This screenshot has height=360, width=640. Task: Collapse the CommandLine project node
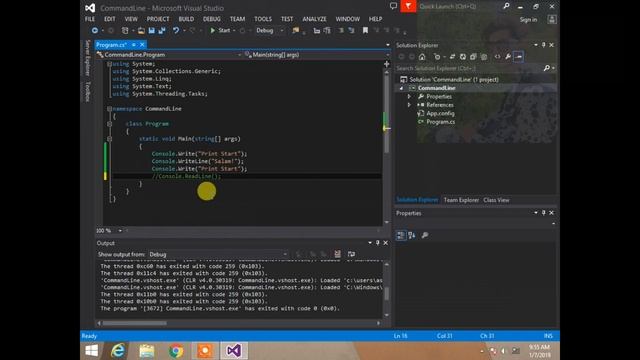tap(401, 88)
